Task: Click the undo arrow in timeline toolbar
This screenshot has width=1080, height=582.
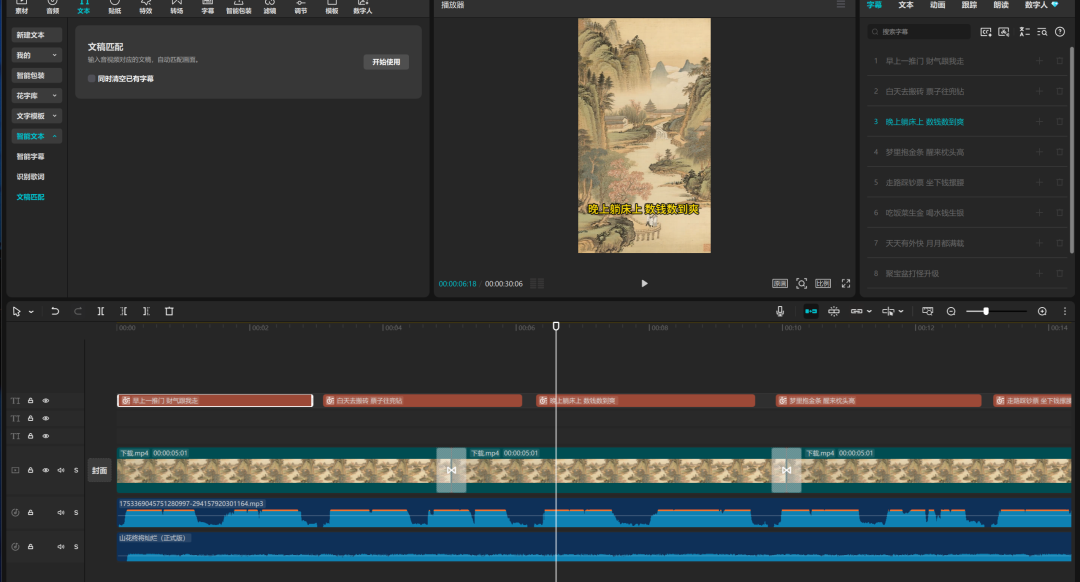Action: coord(55,311)
